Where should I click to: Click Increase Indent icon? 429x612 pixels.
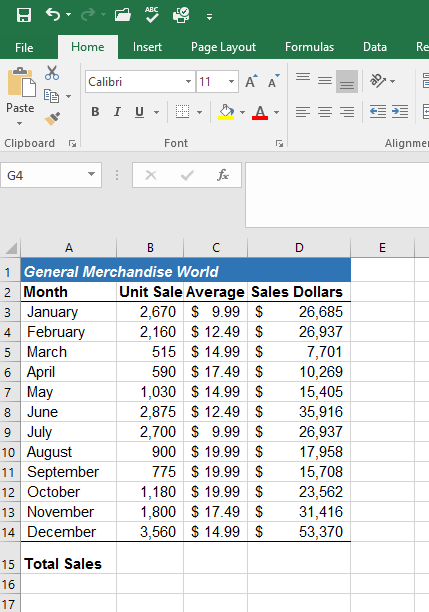pyautogui.click(x=400, y=112)
